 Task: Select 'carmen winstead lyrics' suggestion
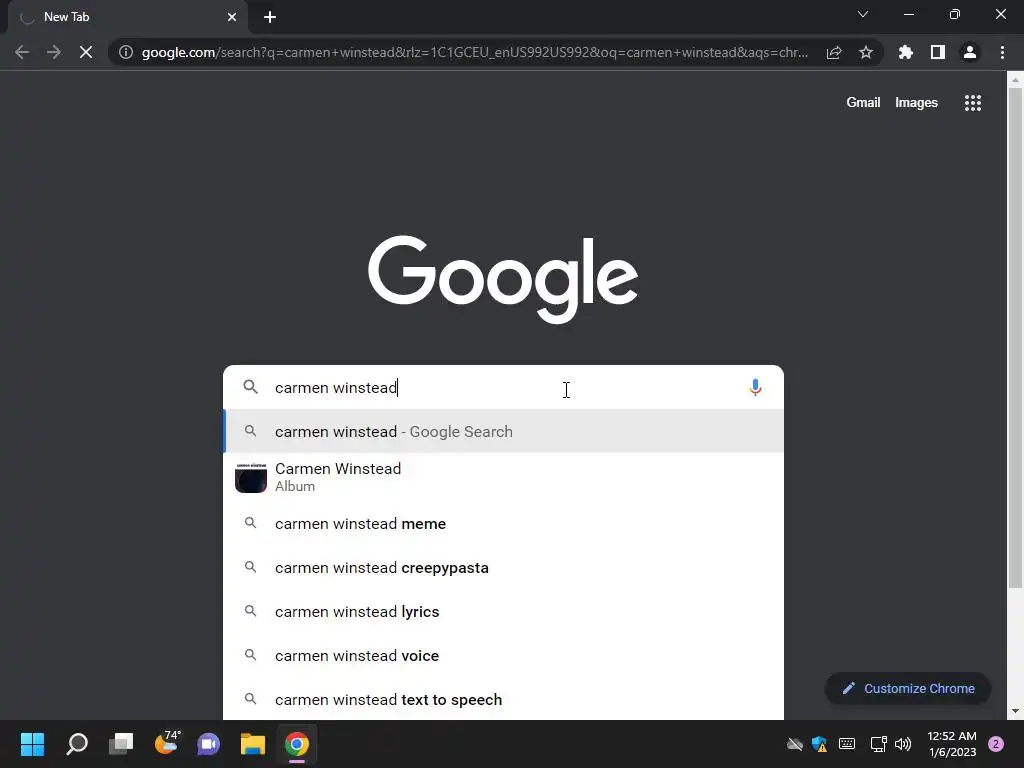(503, 611)
